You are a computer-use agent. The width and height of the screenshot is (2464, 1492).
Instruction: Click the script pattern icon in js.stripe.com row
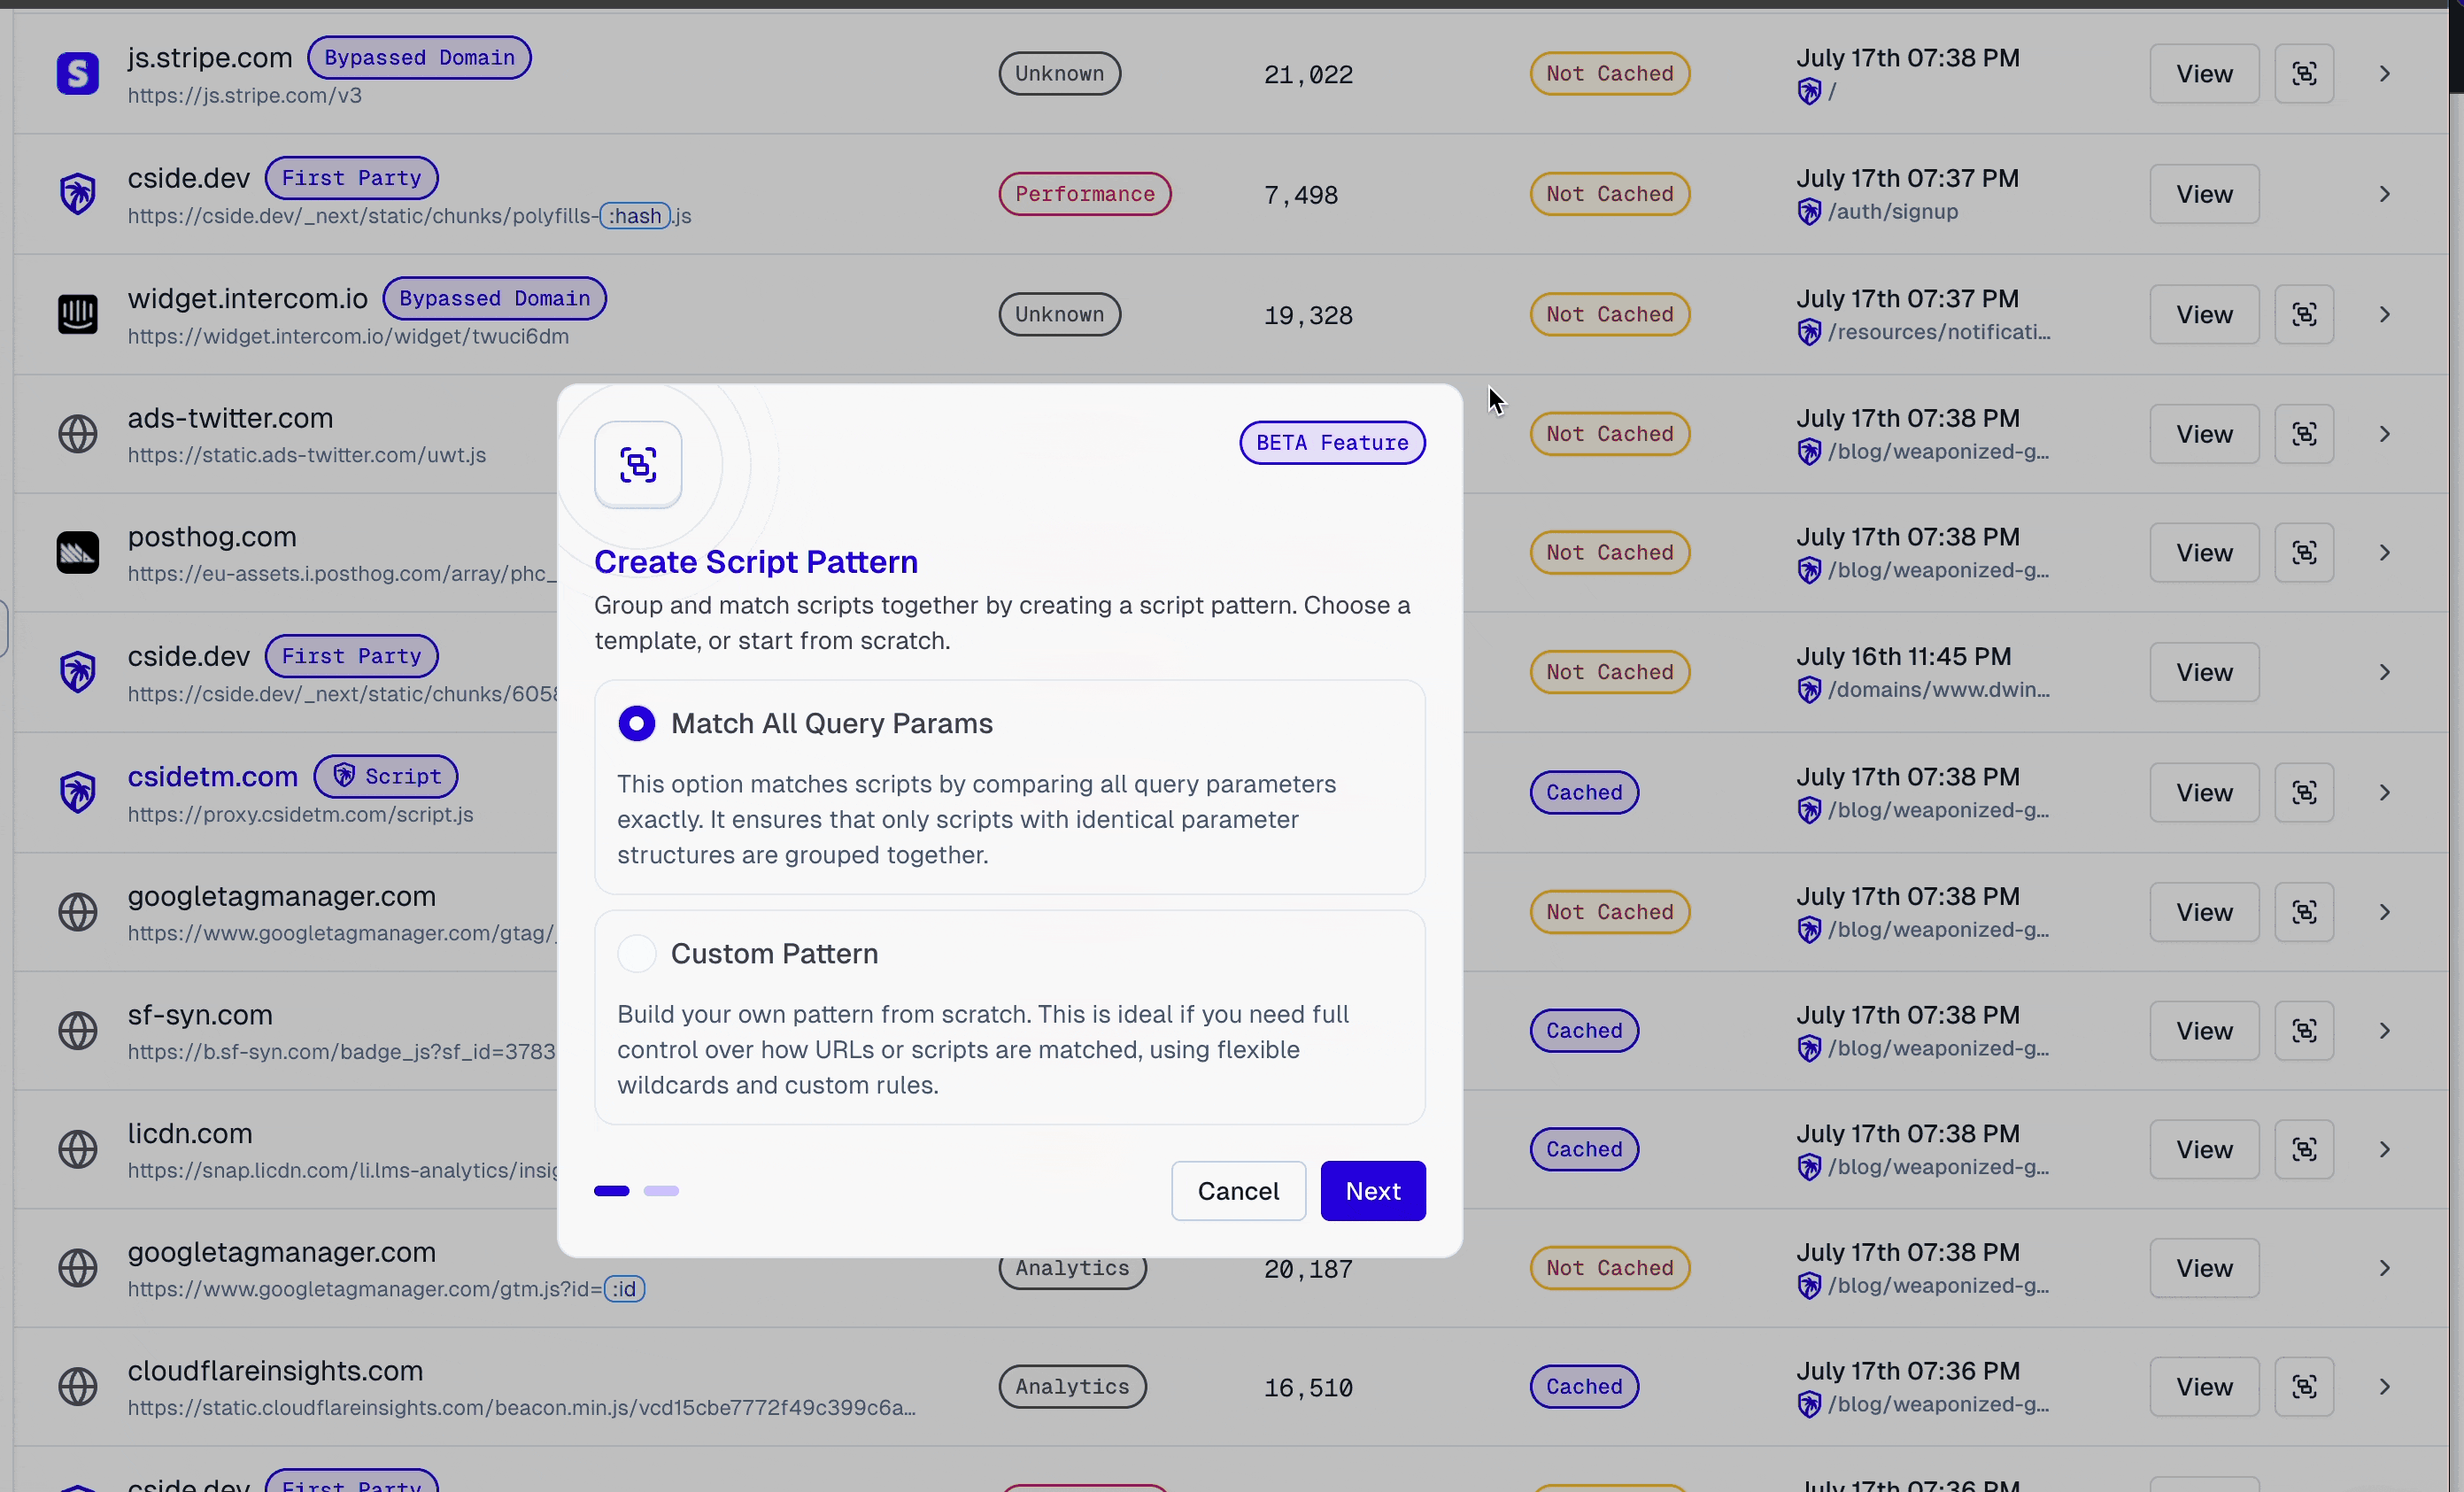2303,74
